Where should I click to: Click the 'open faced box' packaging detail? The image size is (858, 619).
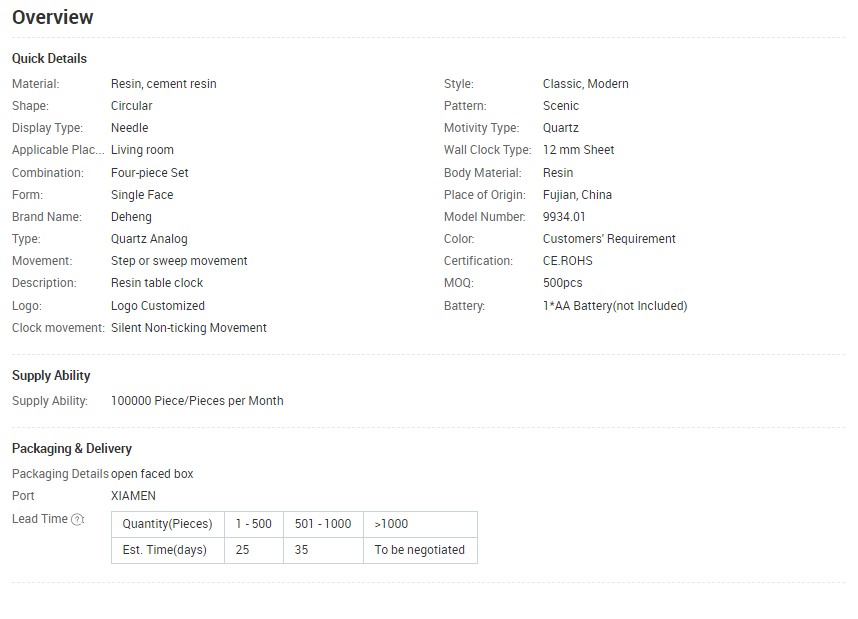pyautogui.click(x=152, y=474)
